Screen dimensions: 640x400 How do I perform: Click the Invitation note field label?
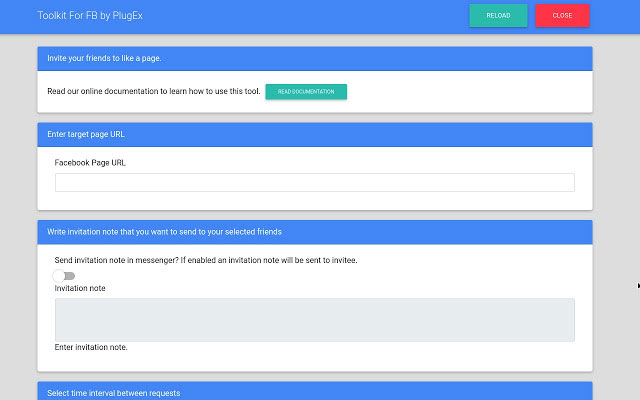(80, 288)
